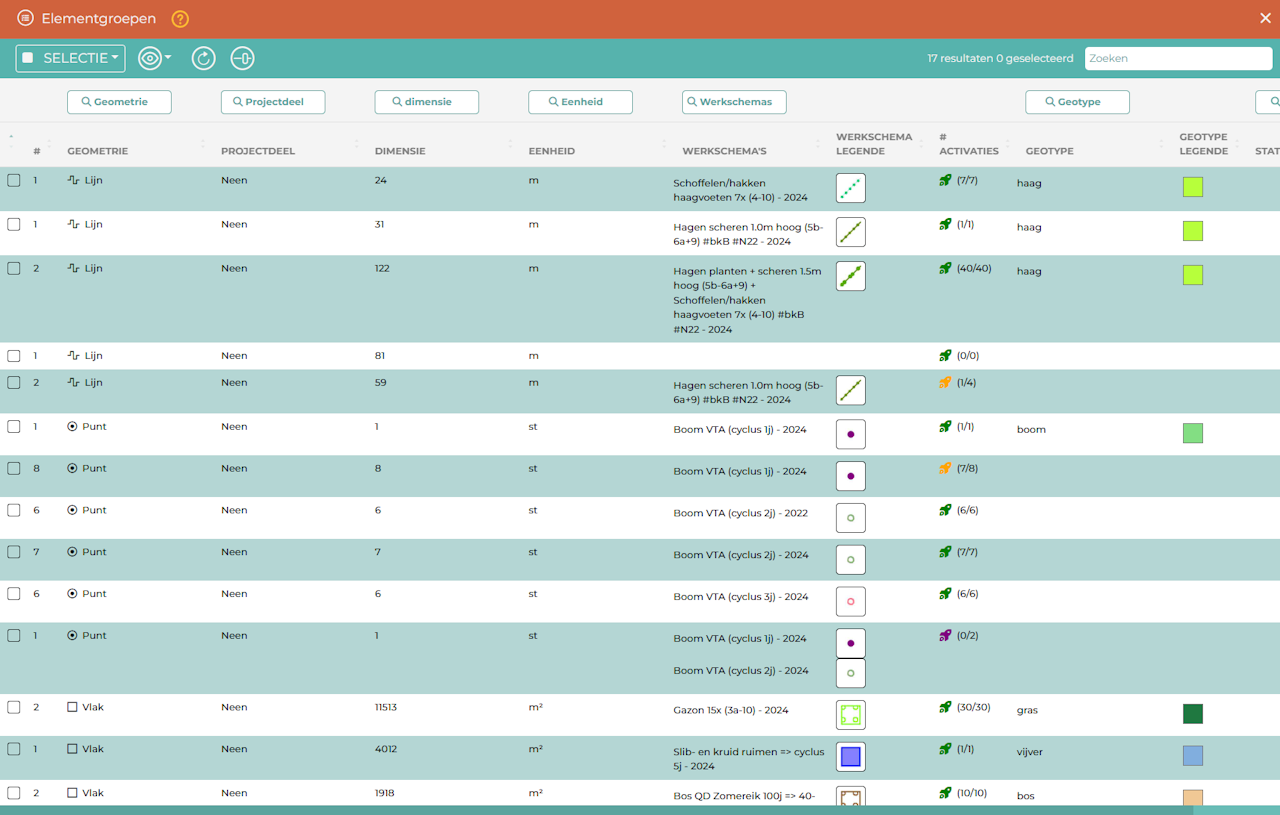Tick the checkbox for the 11513 m² Vlak row
The height and width of the screenshot is (815, 1280).
coord(14,707)
